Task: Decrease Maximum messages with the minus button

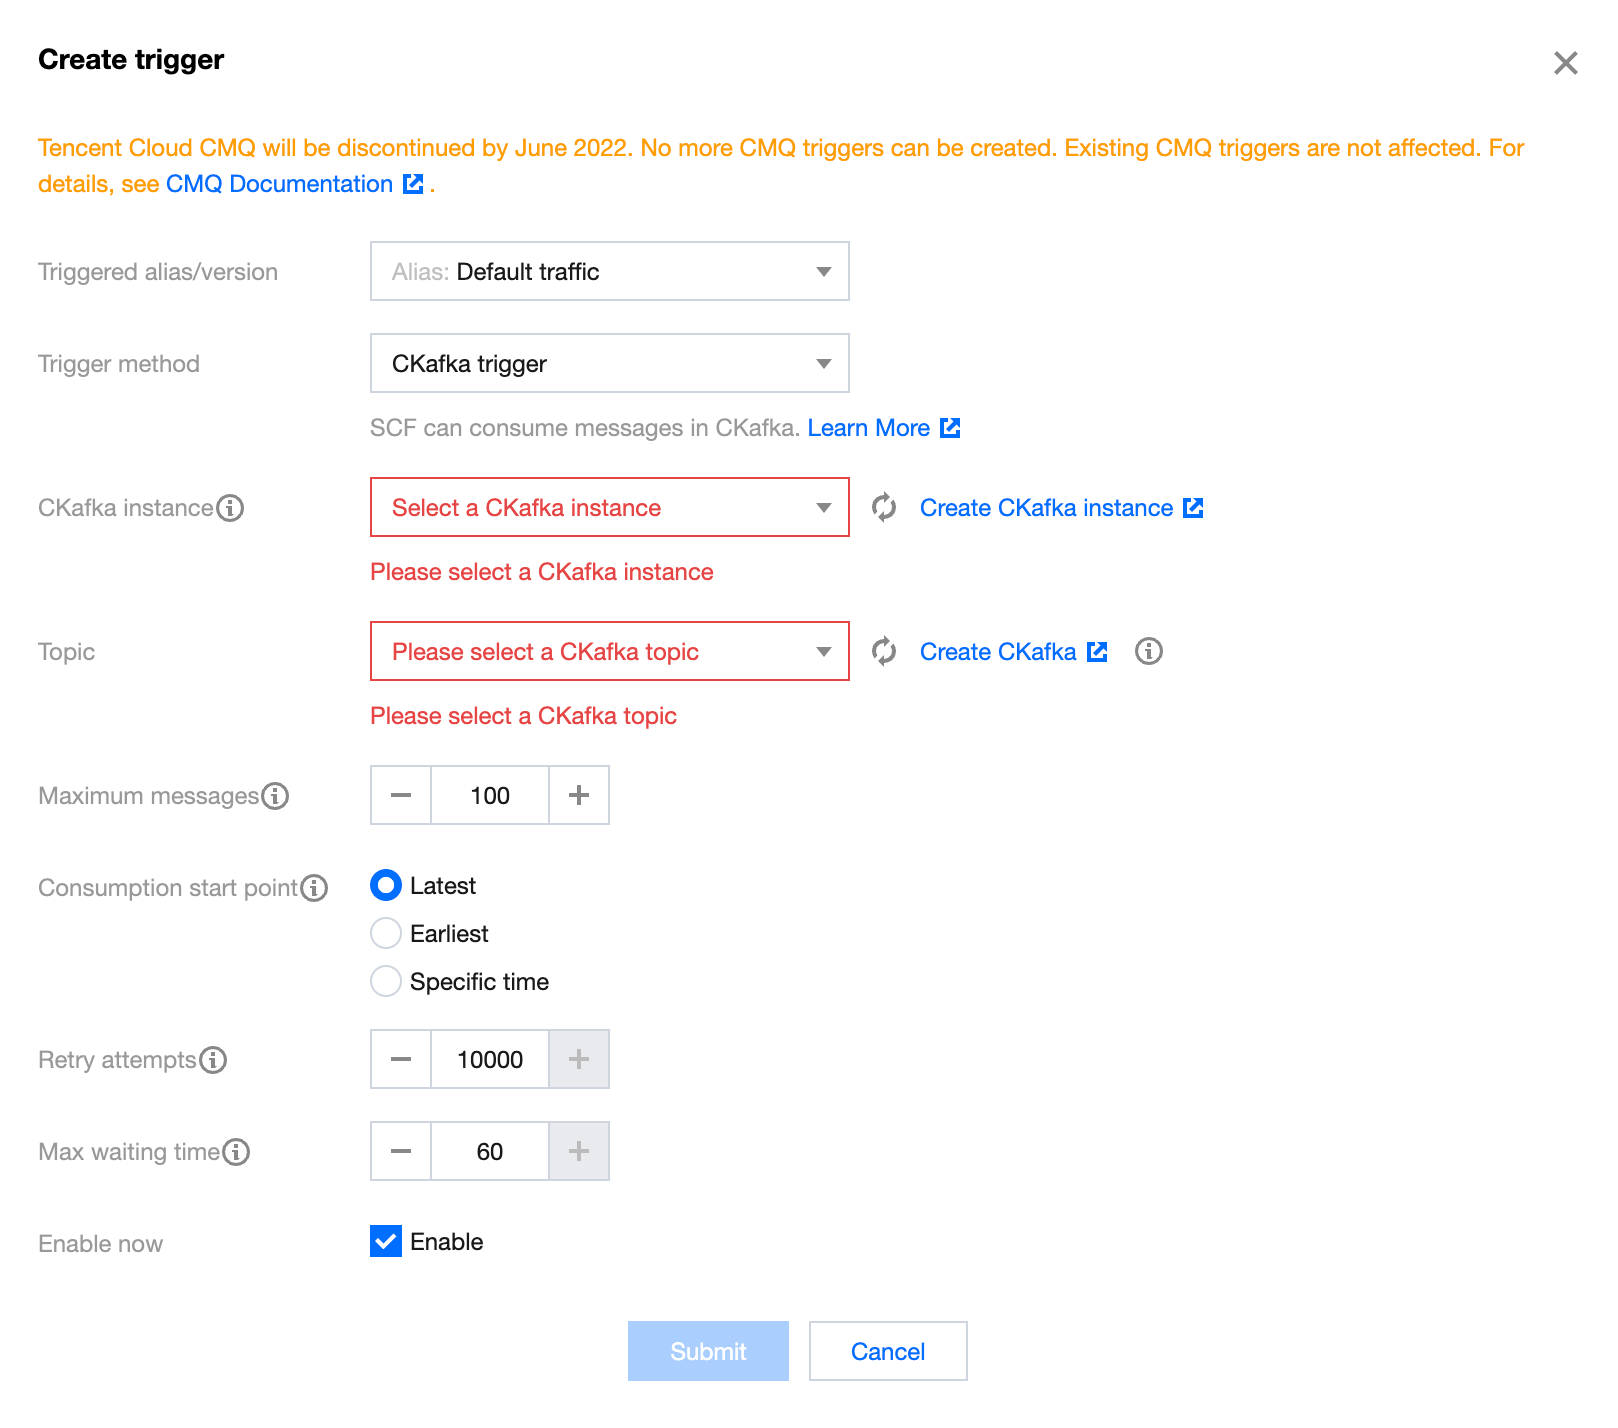Action: click(x=401, y=796)
